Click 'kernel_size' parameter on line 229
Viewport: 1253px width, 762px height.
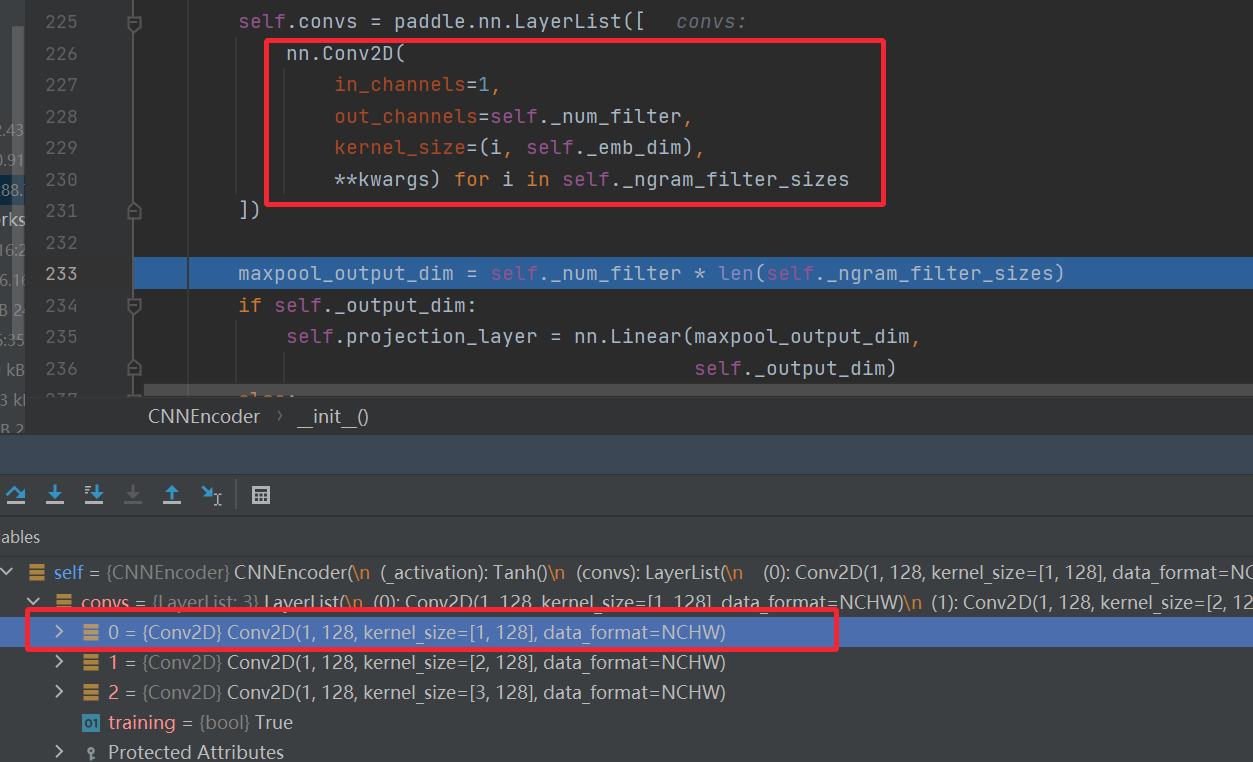point(400,148)
